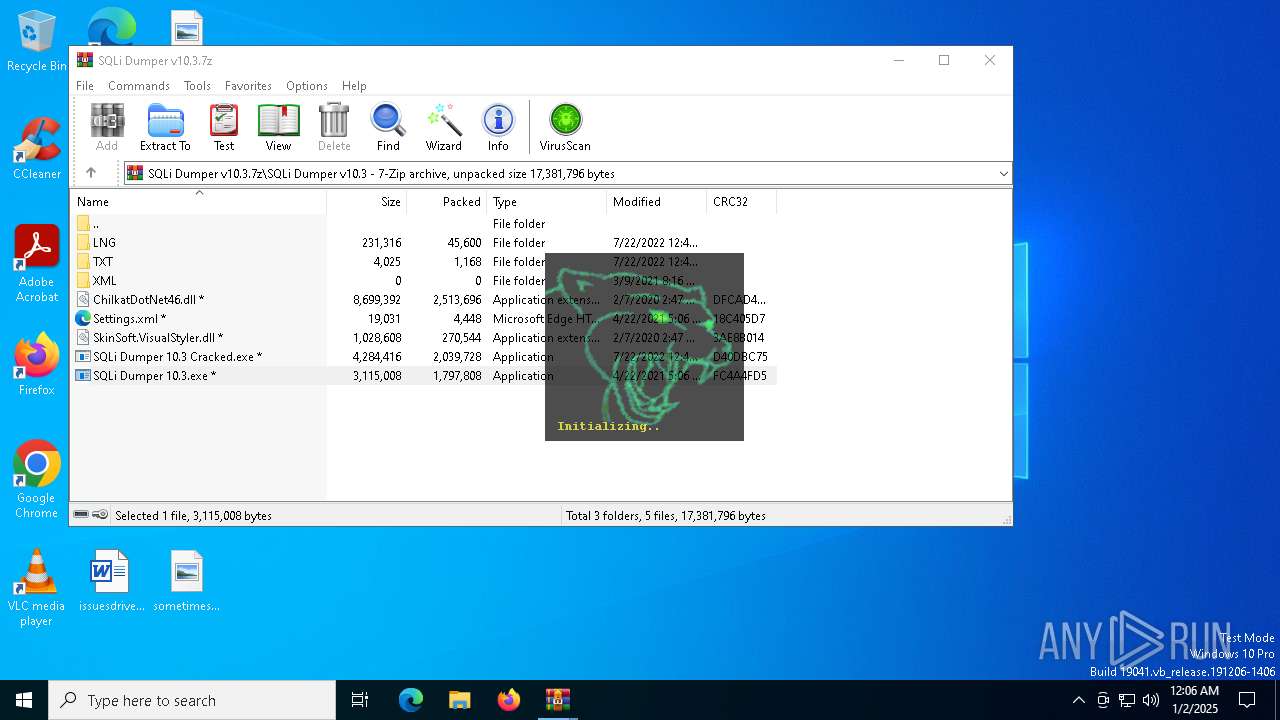The height and width of the screenshot is (720, 1280).
Task: Click the WinRAR title bar icon
Action: tap(85, 60)
